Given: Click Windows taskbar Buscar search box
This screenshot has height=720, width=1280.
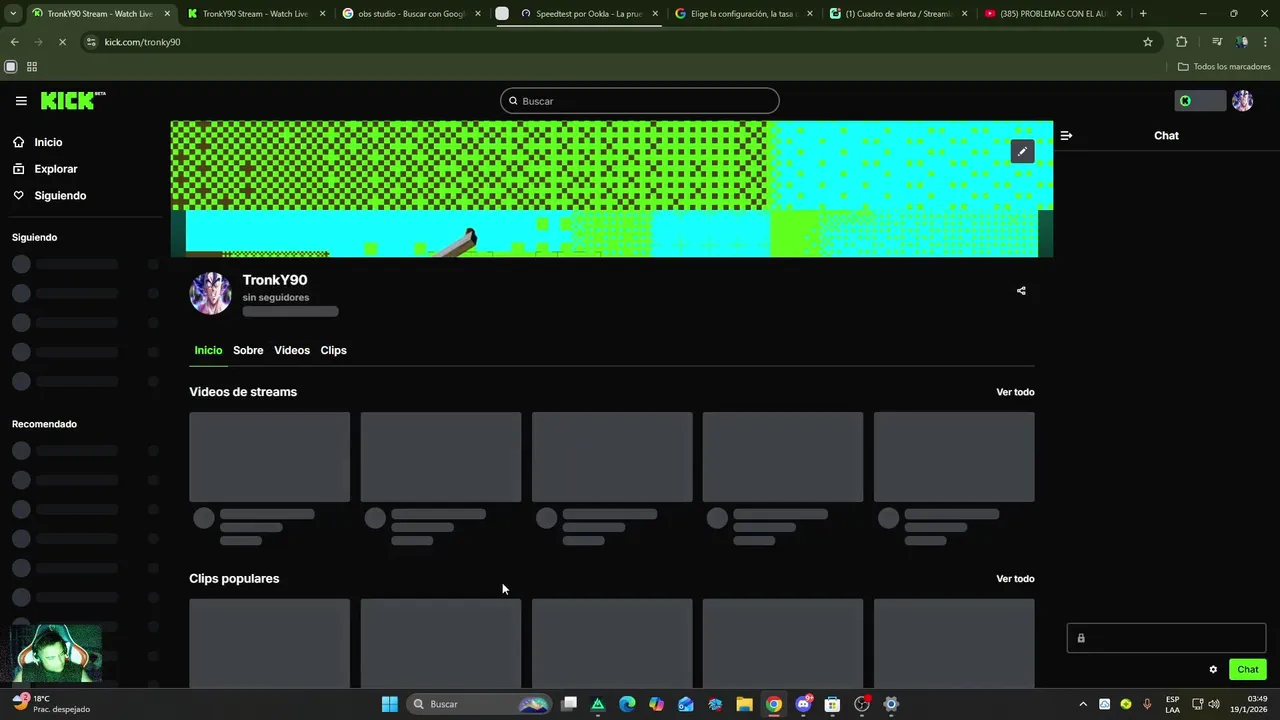Looking at the screenshot, I should (x=480, y=704).
